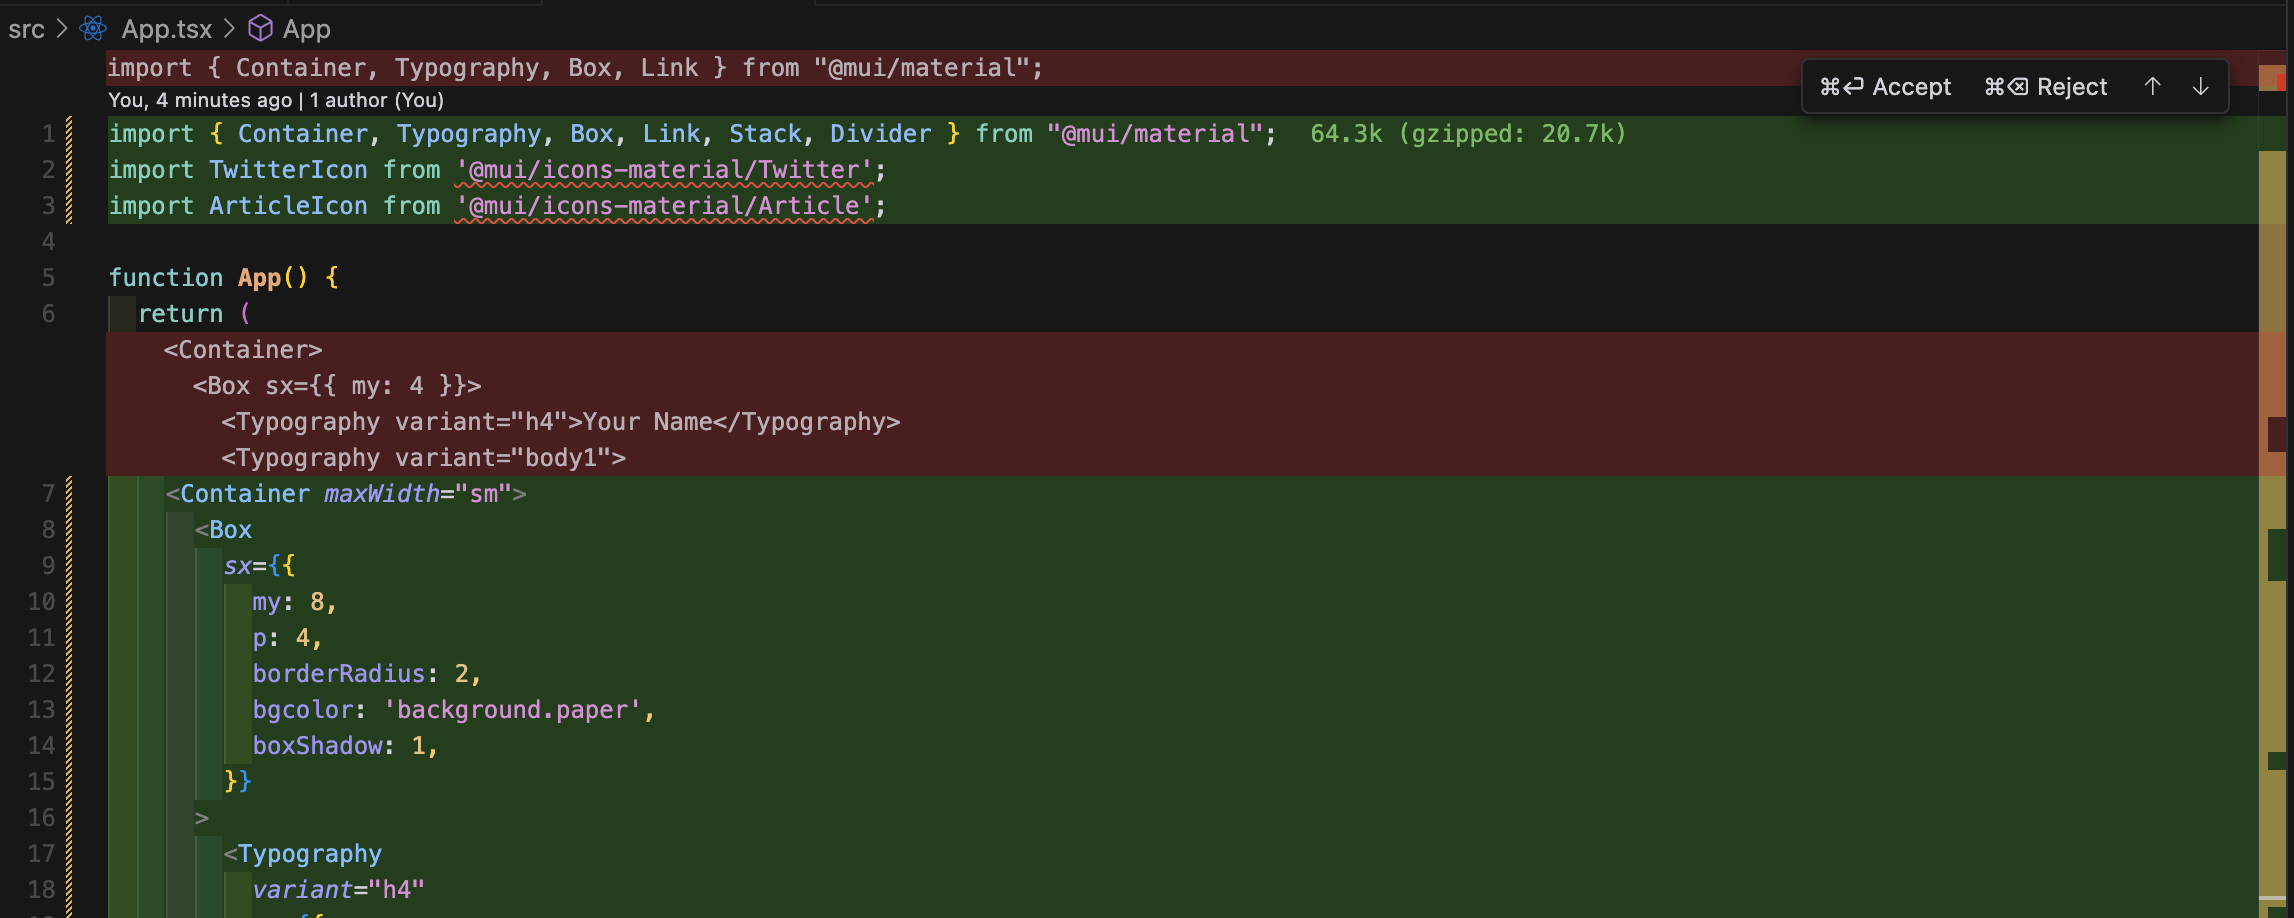The height and width of the screenshot is (918, 2294).
Task: Select App.tsx in breadcrumb
Action: tap(167, 29)
